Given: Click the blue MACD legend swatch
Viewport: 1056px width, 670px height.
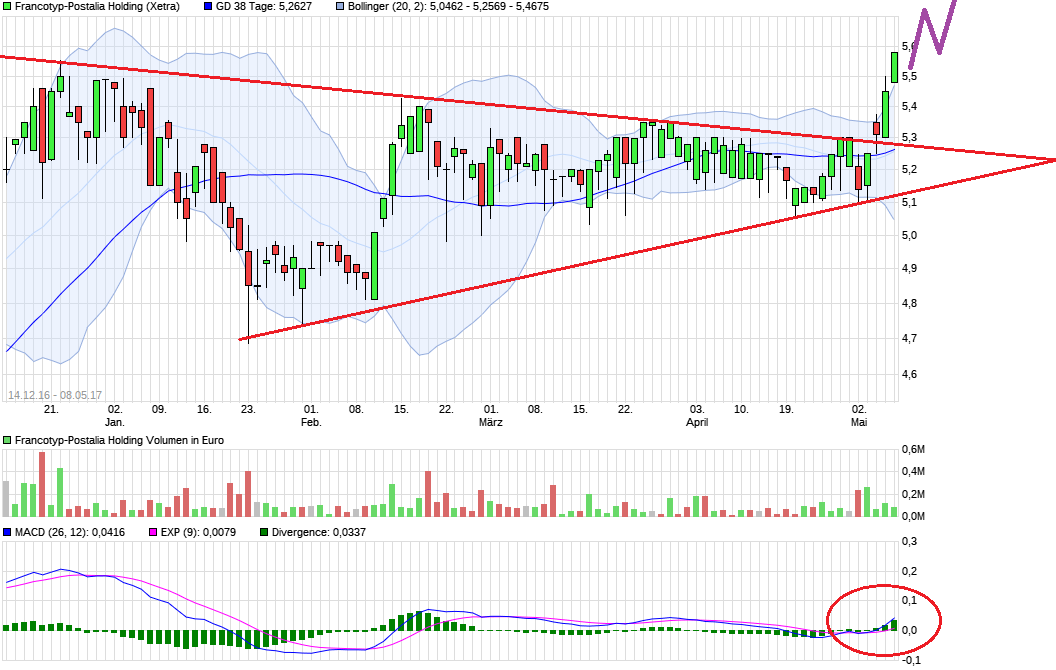Looking at the screenshot, I should pos(7,532).
